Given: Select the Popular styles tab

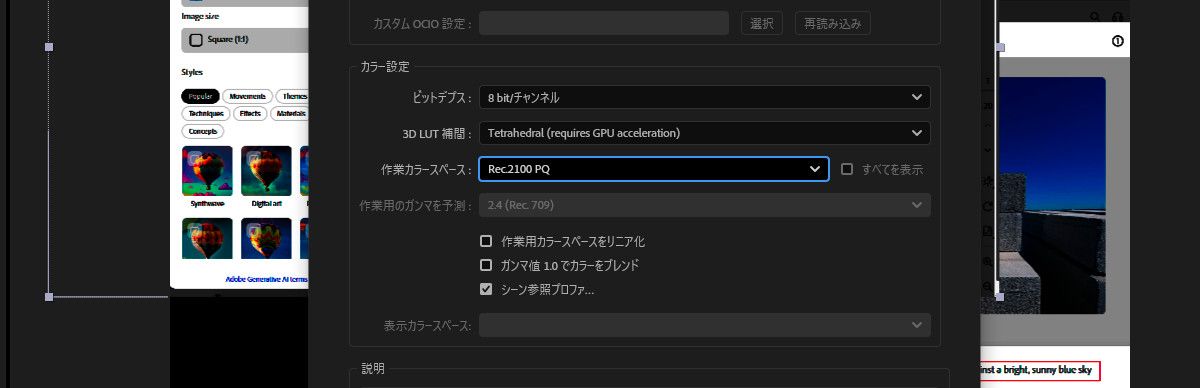Looking at the screenshot, I should [200, 96].
